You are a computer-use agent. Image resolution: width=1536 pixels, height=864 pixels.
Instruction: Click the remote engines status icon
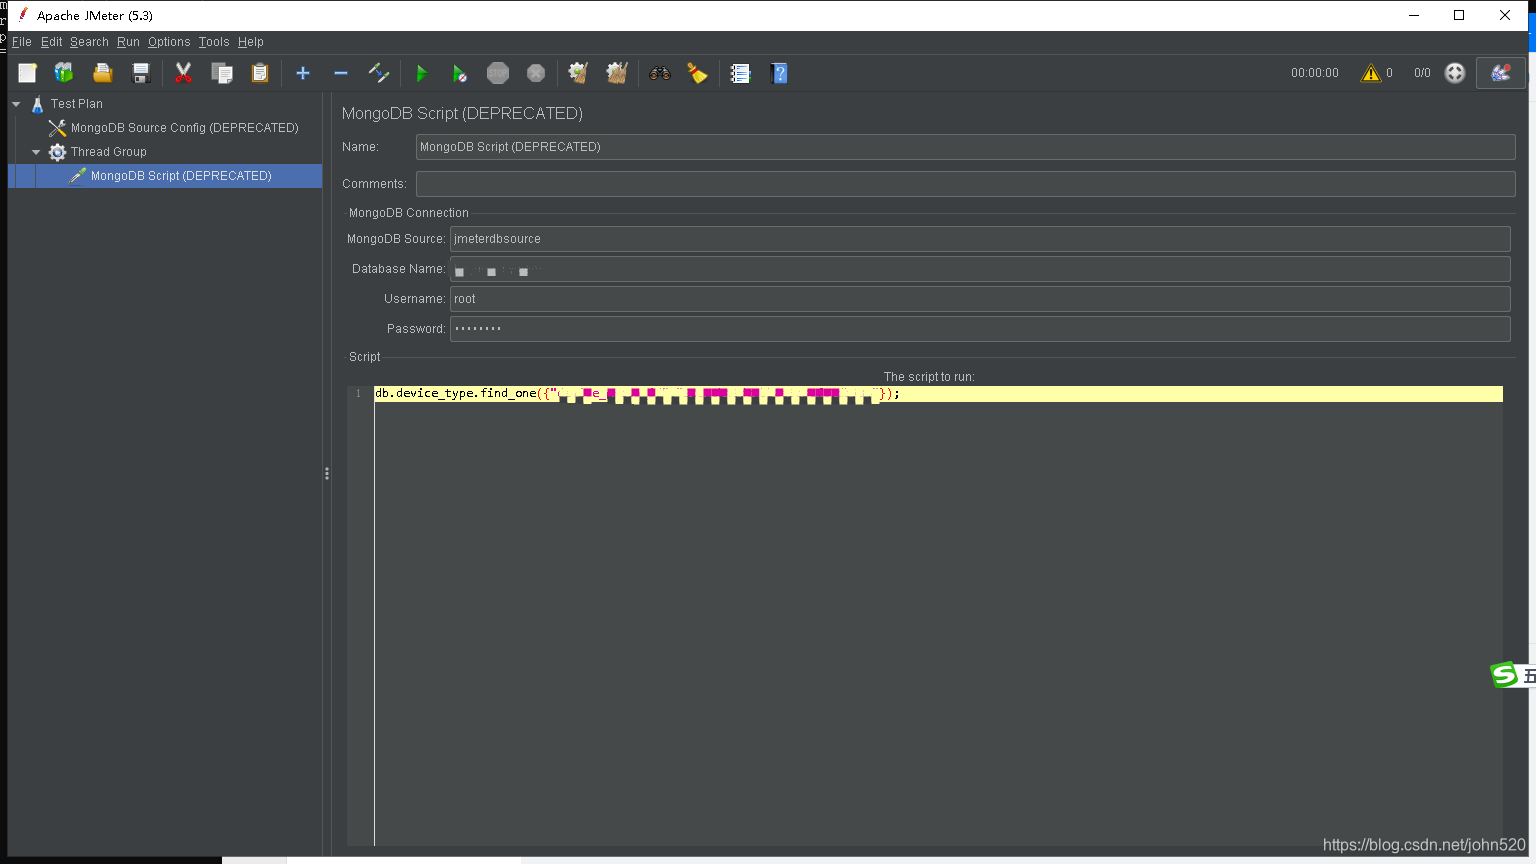1455,73
